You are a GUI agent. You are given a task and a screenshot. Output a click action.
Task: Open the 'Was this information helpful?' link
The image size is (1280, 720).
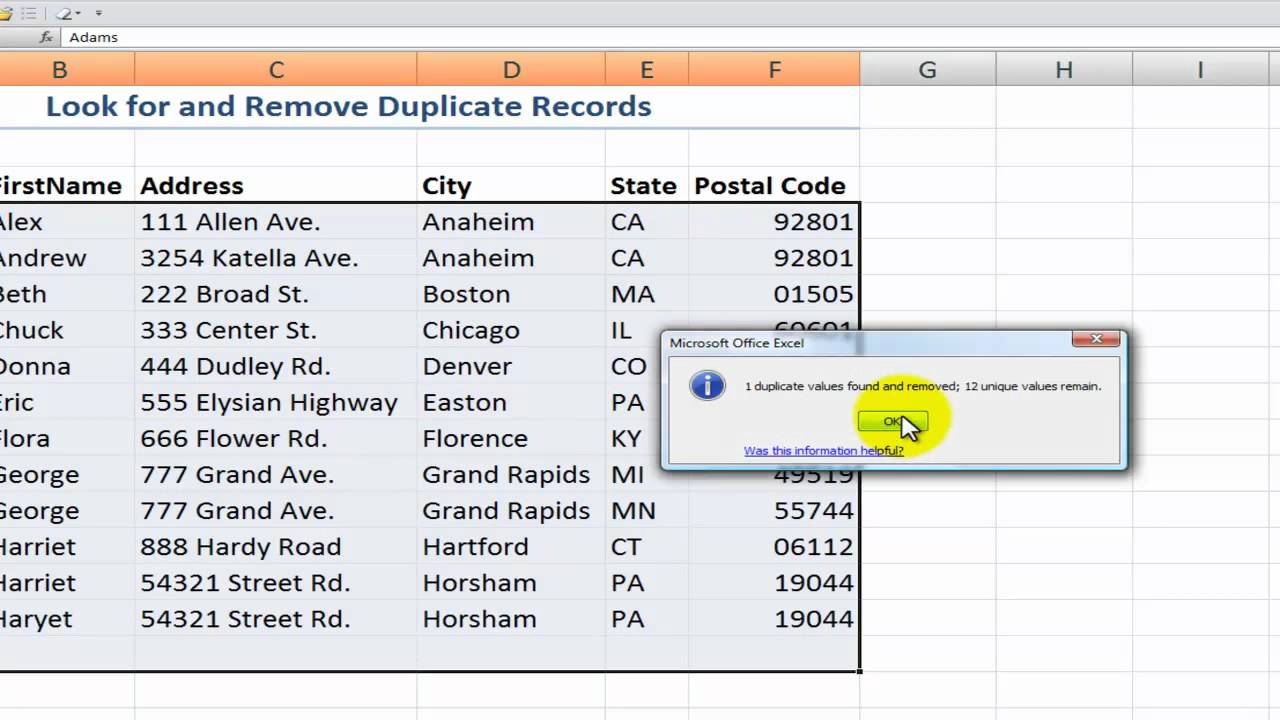[x=823, y=451]
